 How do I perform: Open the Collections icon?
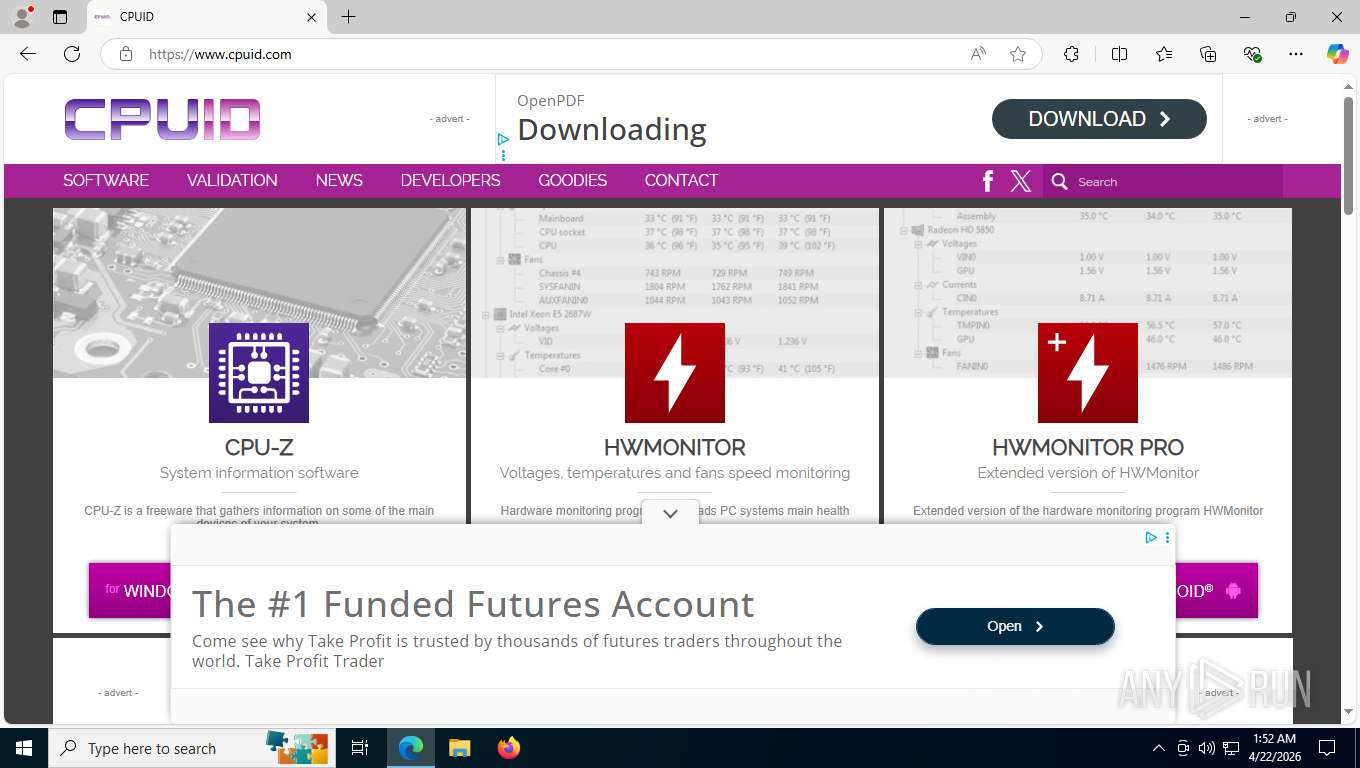coord(1208,54)
